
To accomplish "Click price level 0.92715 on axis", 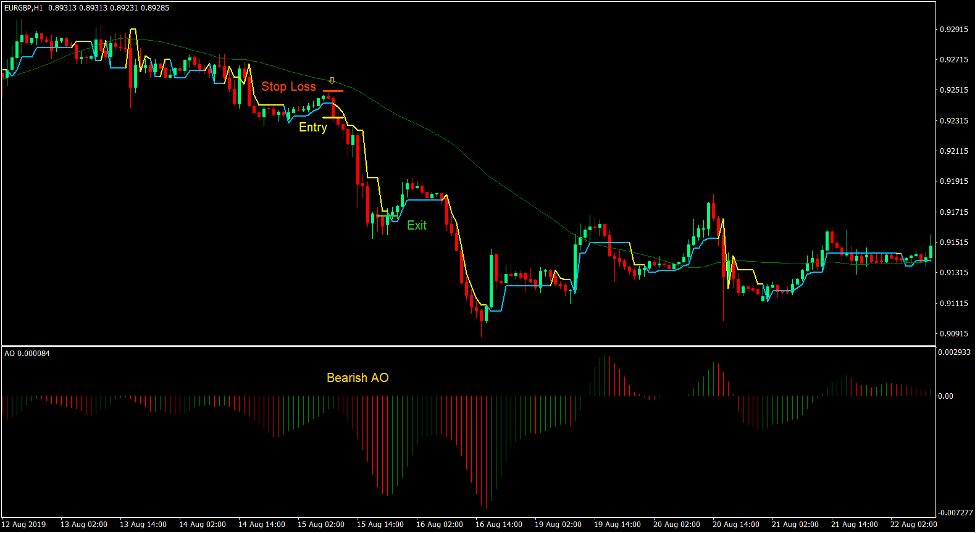I will point(954,60).
